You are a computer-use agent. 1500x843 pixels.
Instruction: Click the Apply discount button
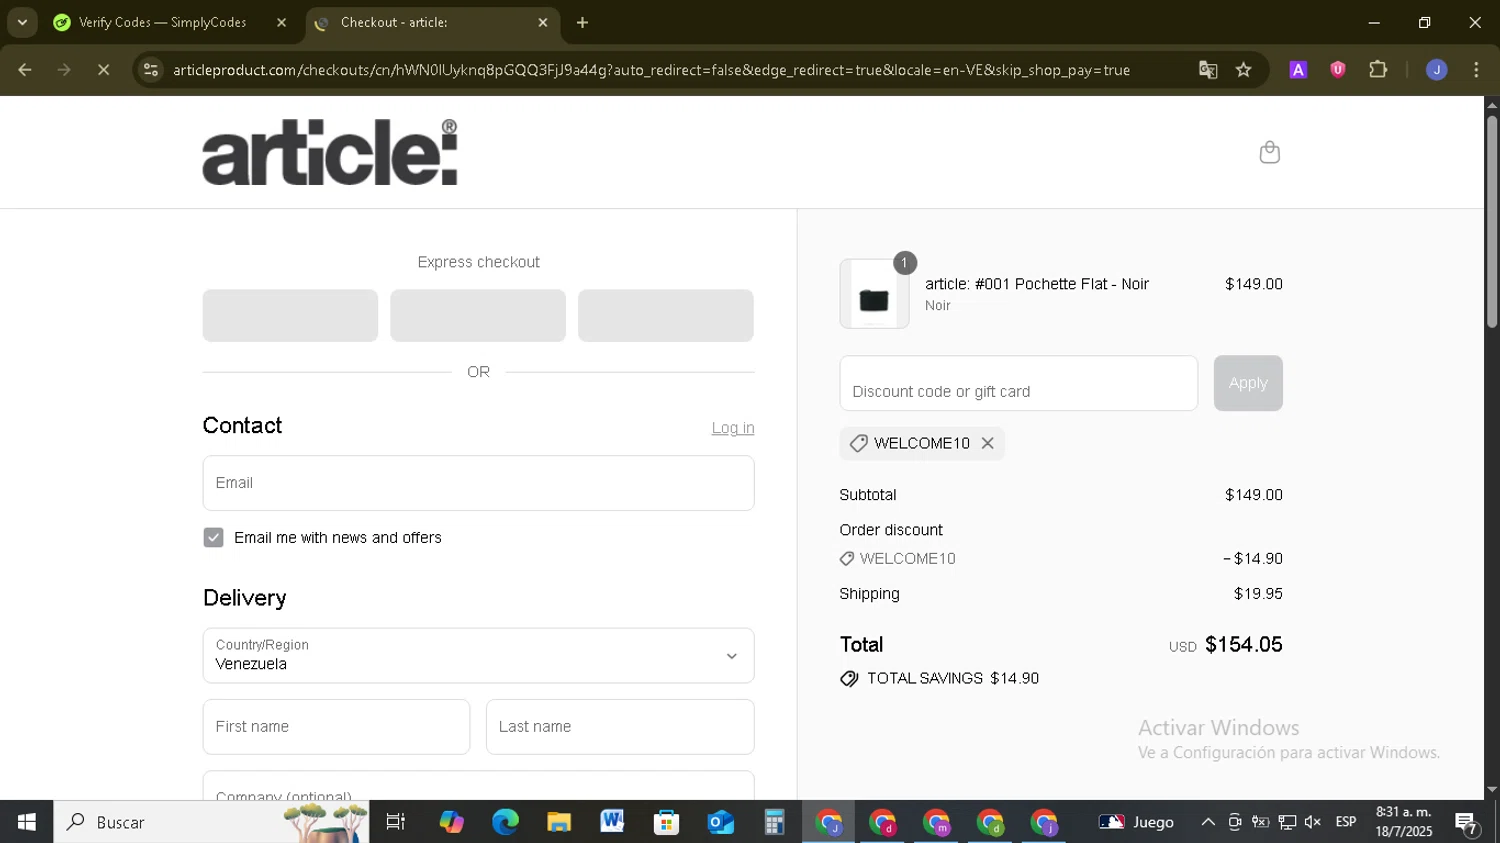click(x=1248, y=383)
